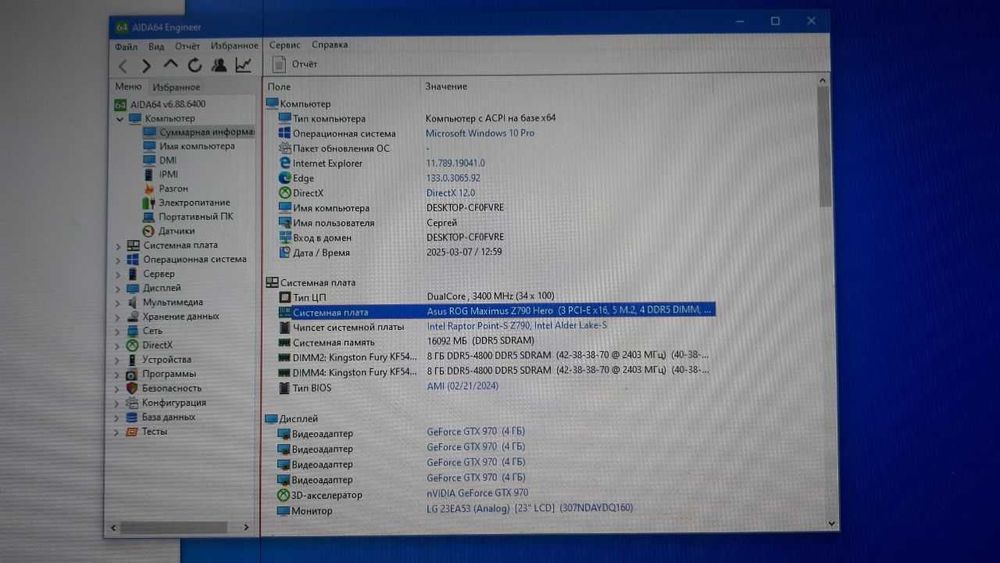This screenshot has width=1000, height=563.
Task: Click the vertical scrollbar up arrow
Action: [823, 81]
